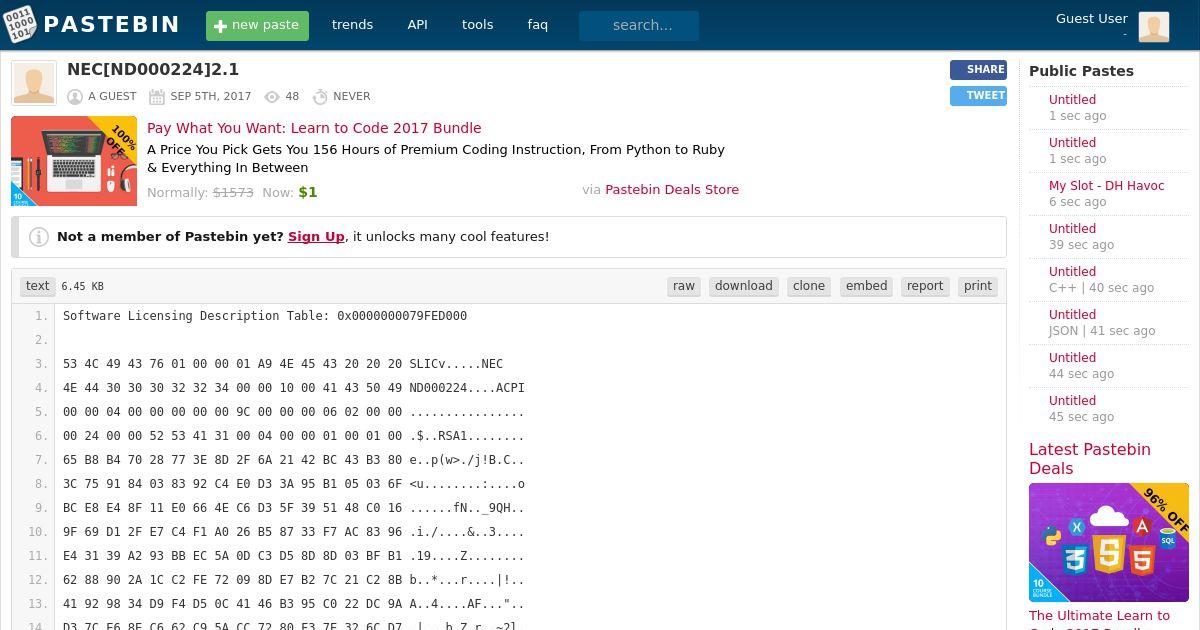This screenshot has width=1200, height=630.
Task: Open the Learn to Code bundle thumbnail
Action: [x=74, y=161]
